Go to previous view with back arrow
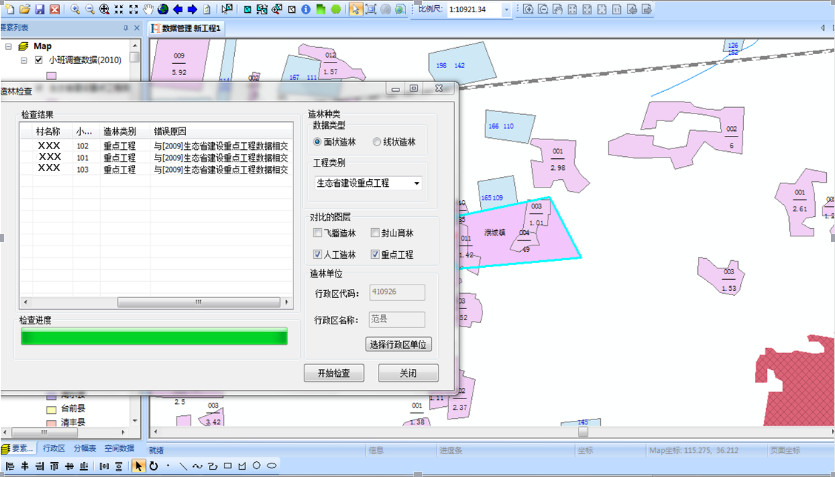 (178, 9)
